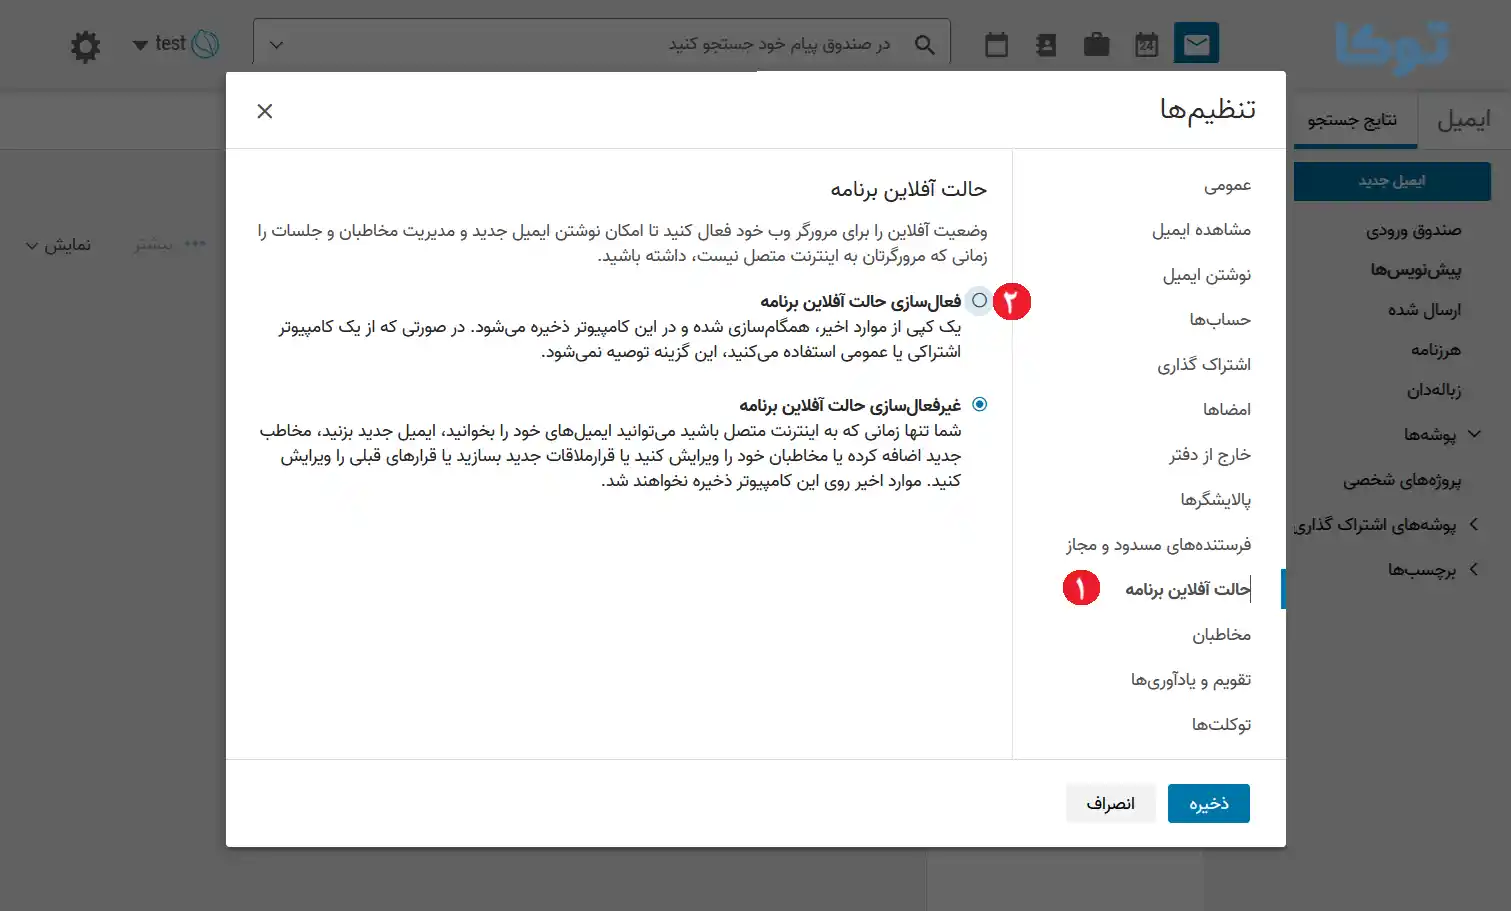Screen dimensions: 1511x911
Task: Open the test user account menu
Action: pyautogui.click(x=176, y=44)
